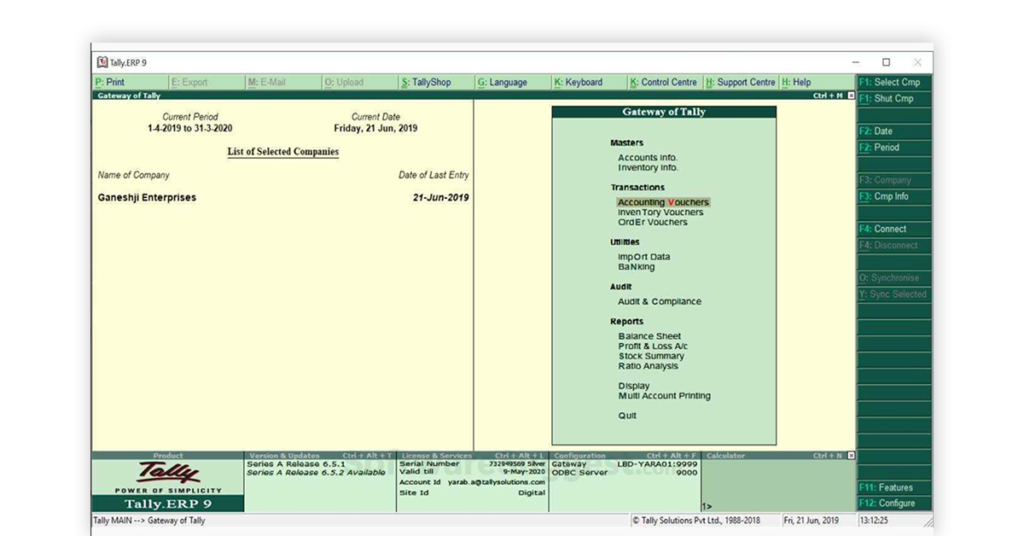Click the account id email address
The width and height of the screenshot is (1024, 536).
tap(496, 482)
